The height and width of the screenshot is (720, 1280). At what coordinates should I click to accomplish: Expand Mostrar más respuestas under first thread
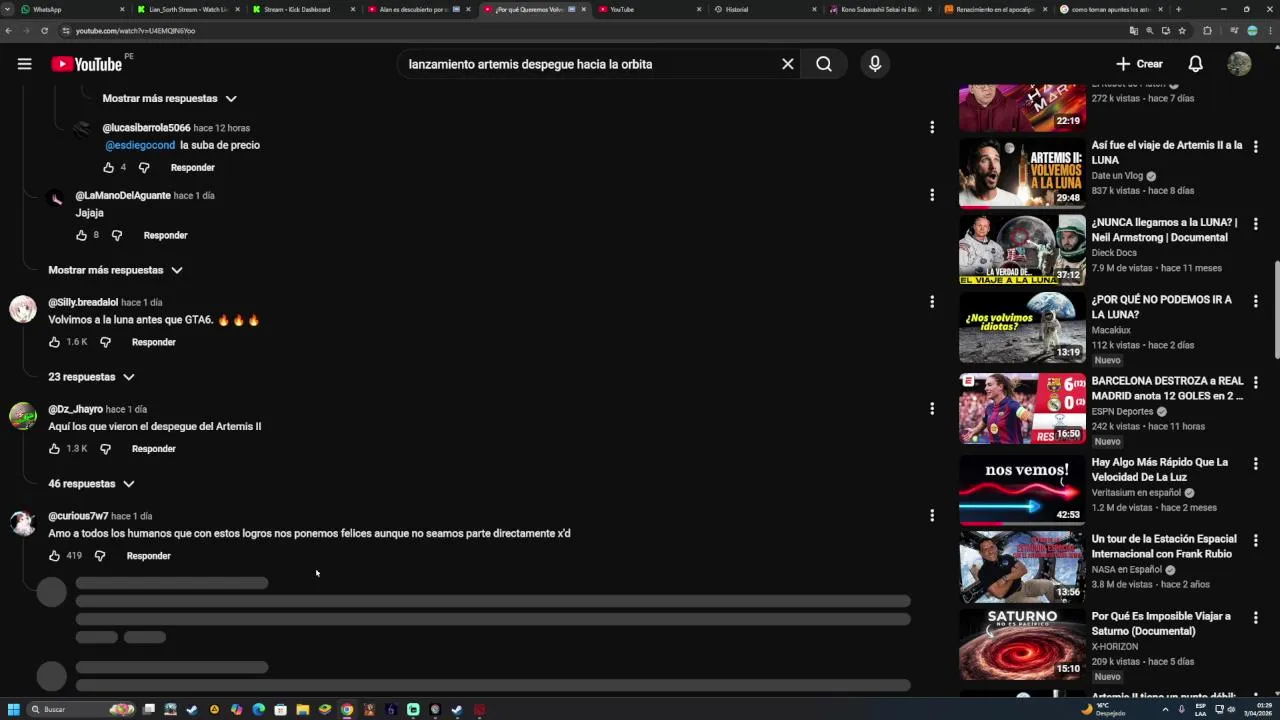point(169,98)
